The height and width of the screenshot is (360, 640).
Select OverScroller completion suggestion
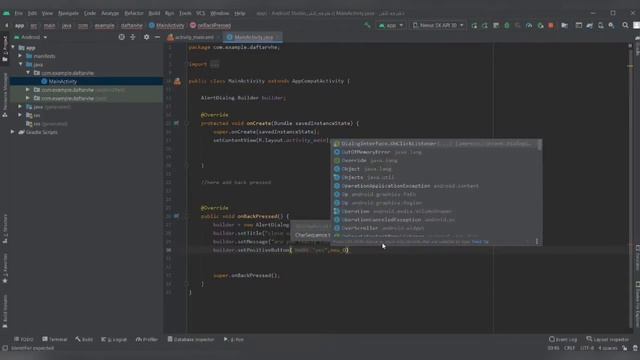click(436, 228)
